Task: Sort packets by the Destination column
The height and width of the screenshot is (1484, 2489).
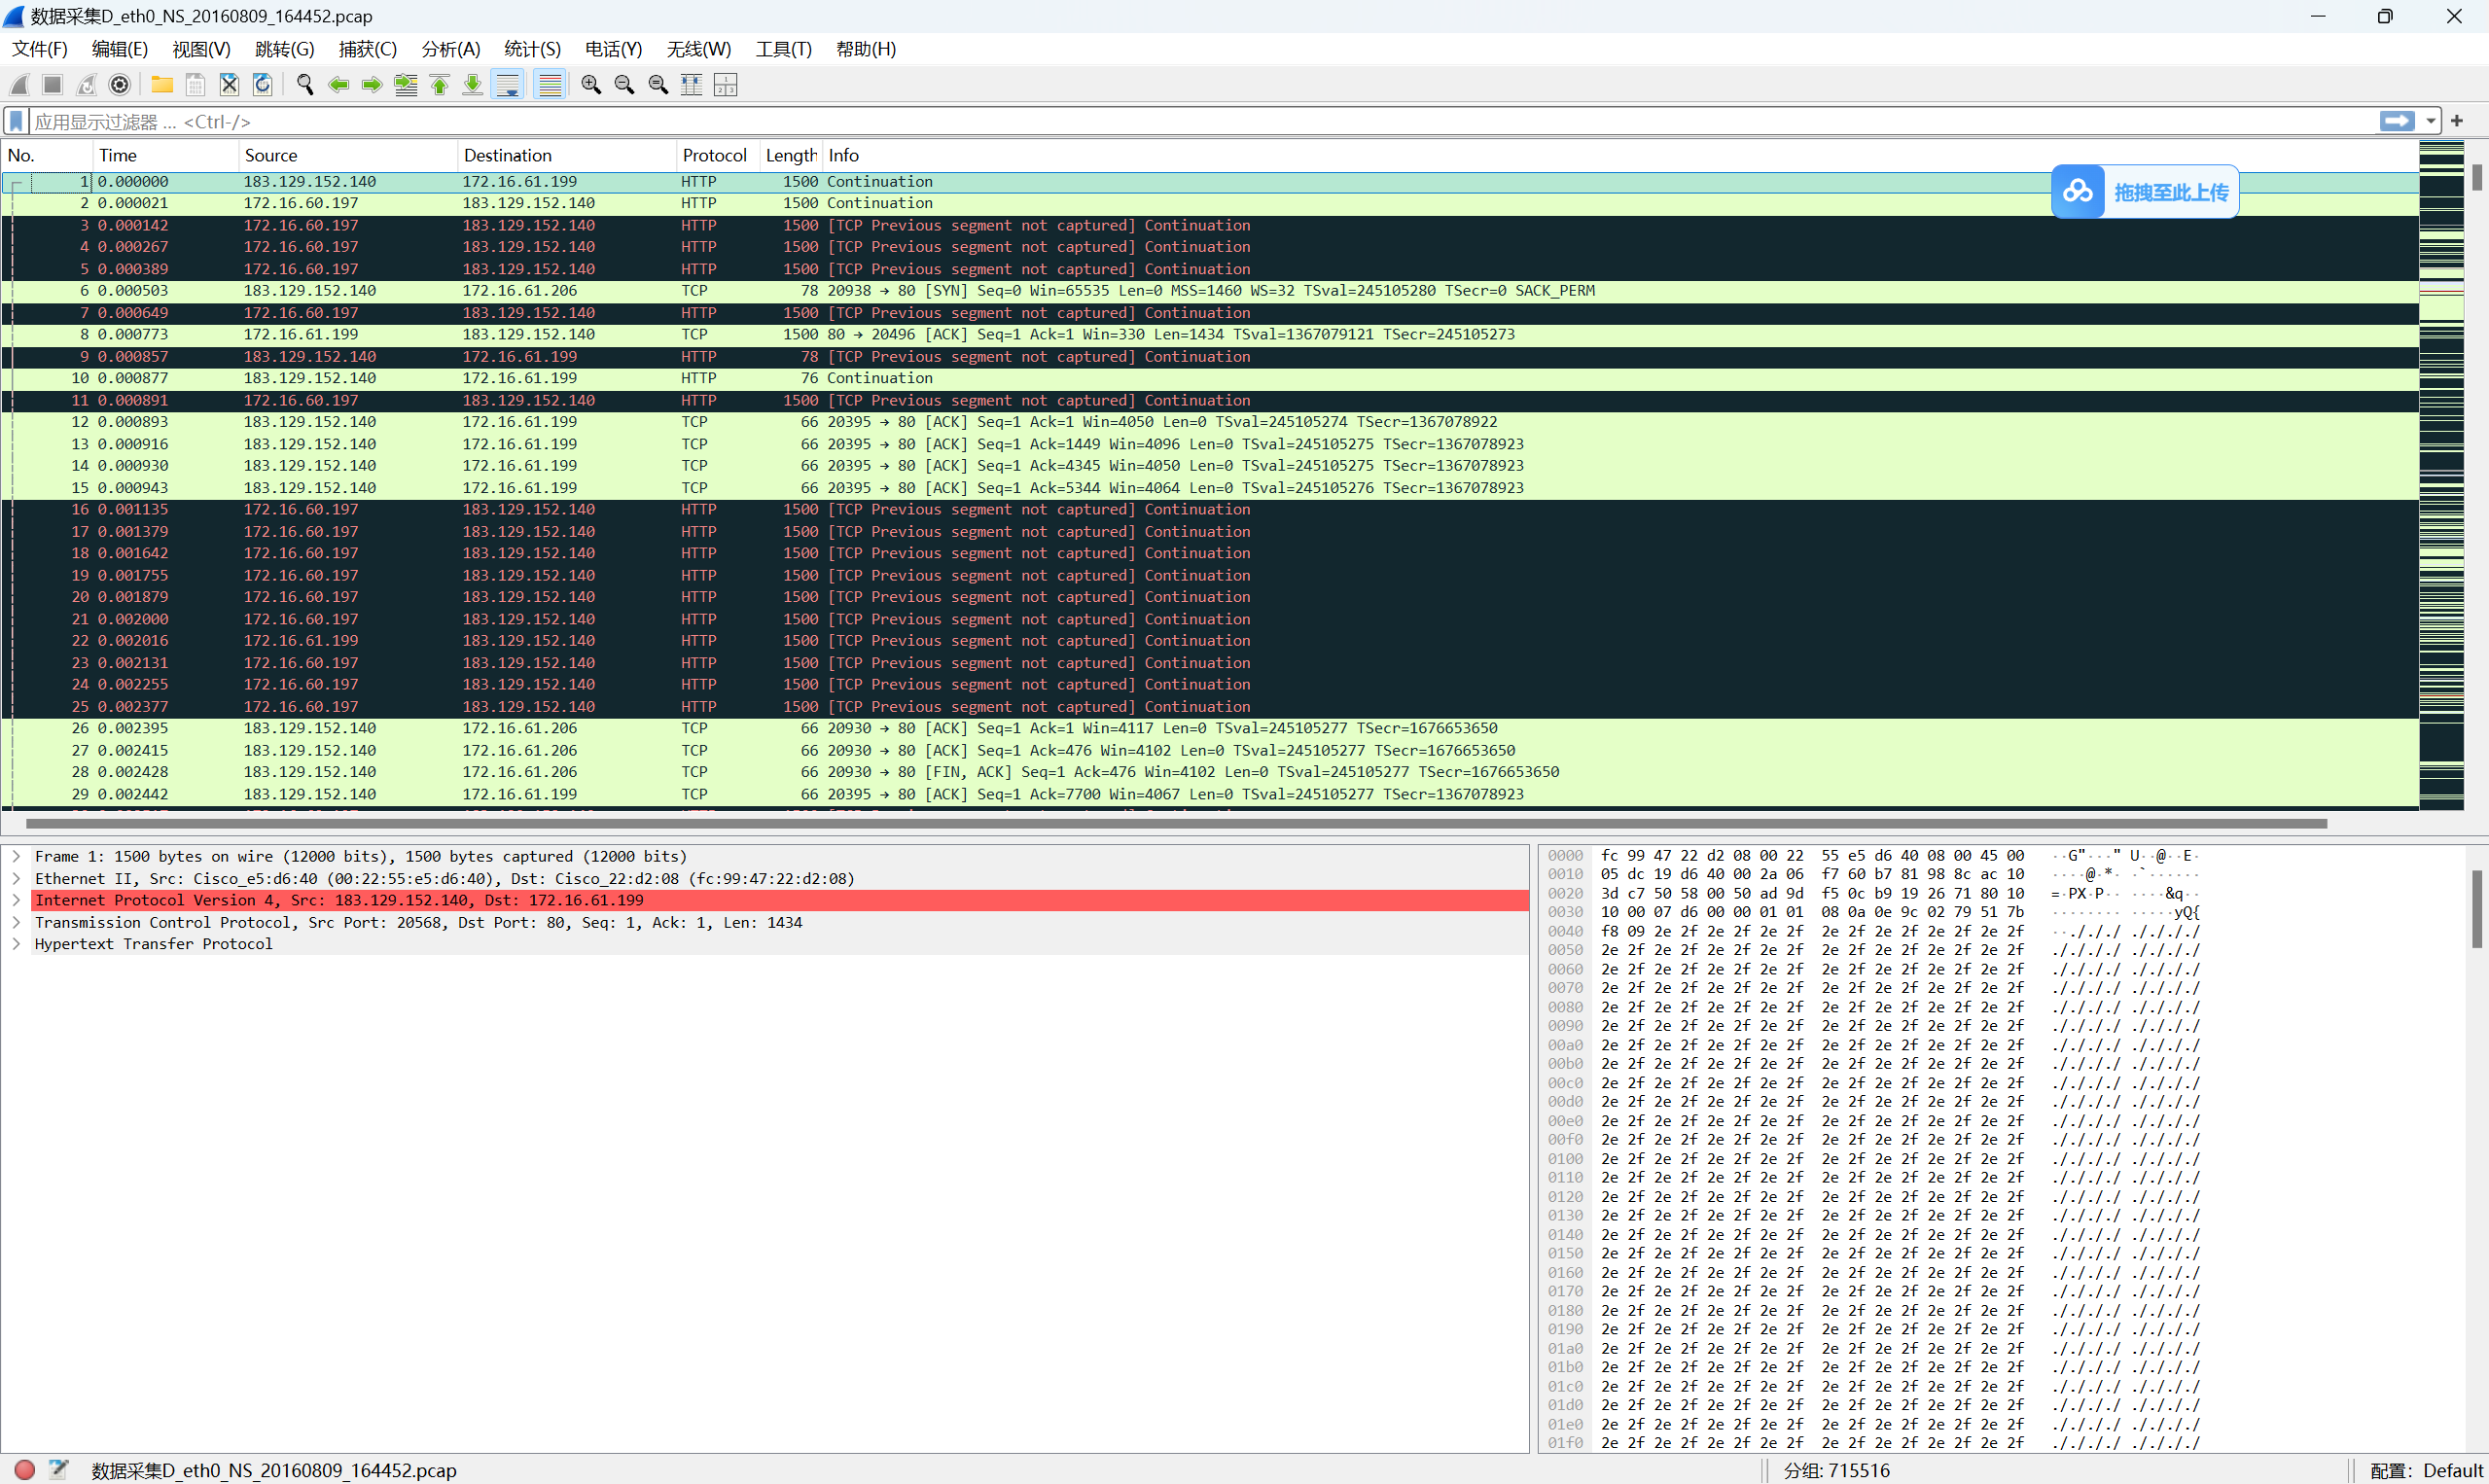Action: point(567,155)
